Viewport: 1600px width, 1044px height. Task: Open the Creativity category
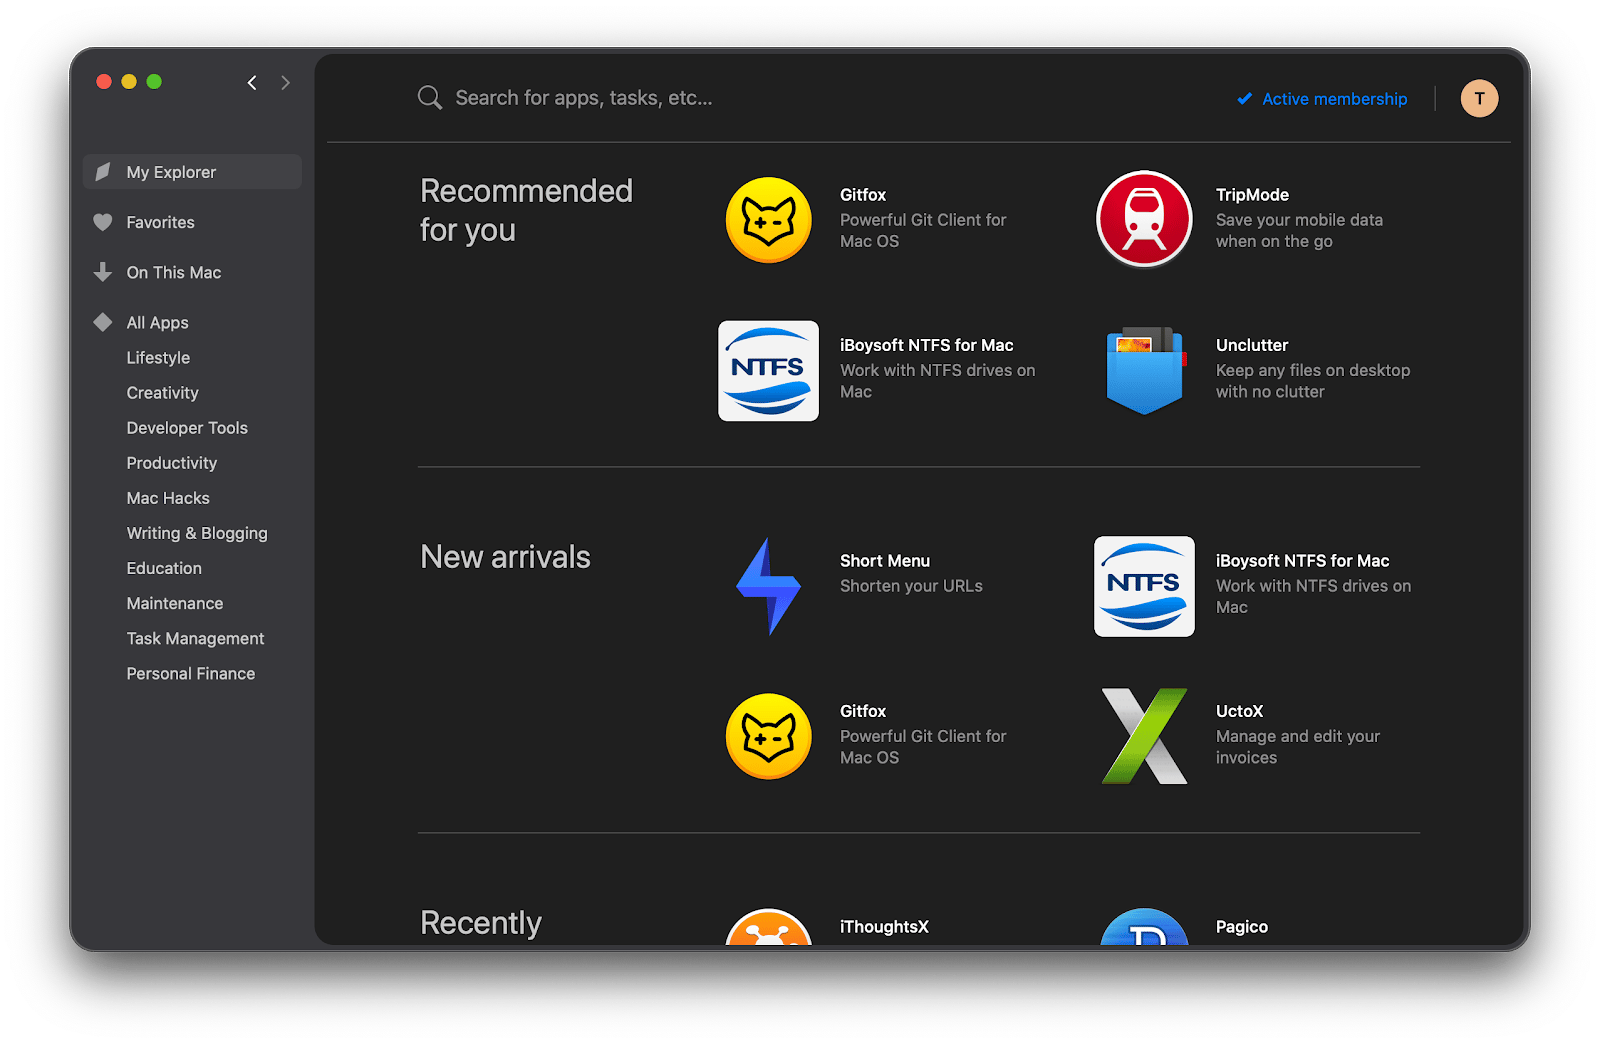coord(162,392)
